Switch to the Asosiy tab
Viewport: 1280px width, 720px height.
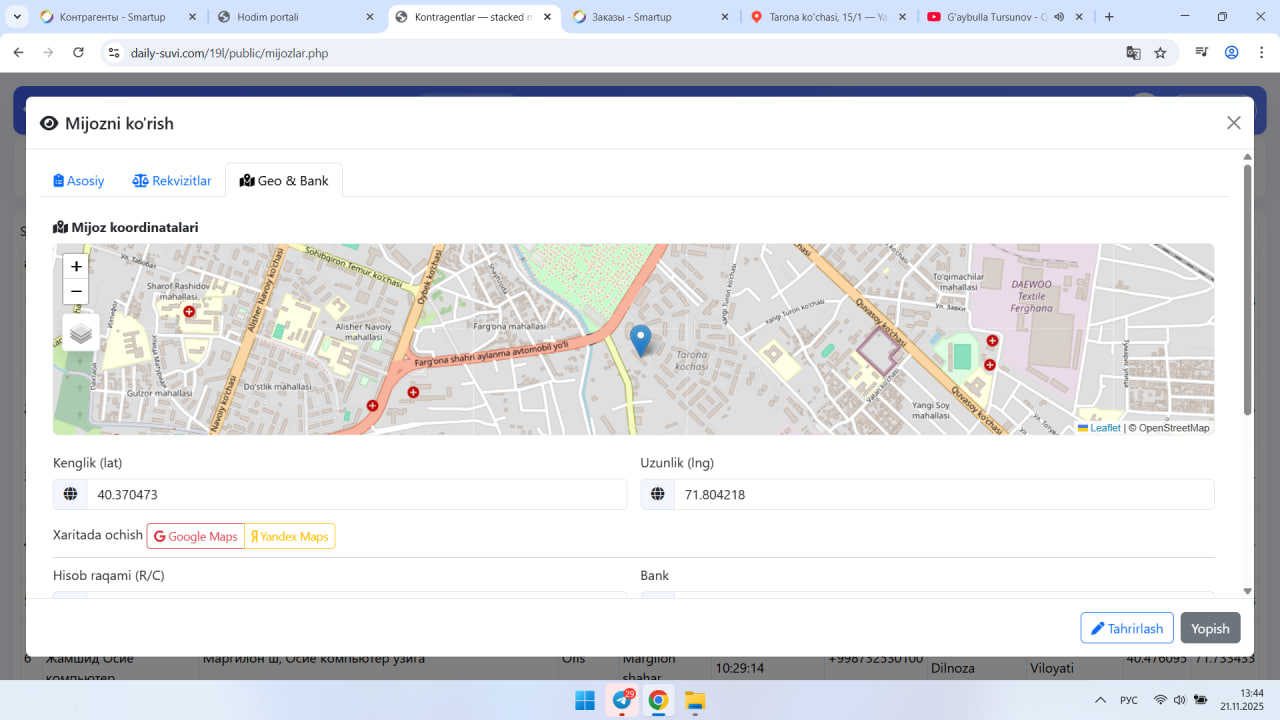pos(79,181)
